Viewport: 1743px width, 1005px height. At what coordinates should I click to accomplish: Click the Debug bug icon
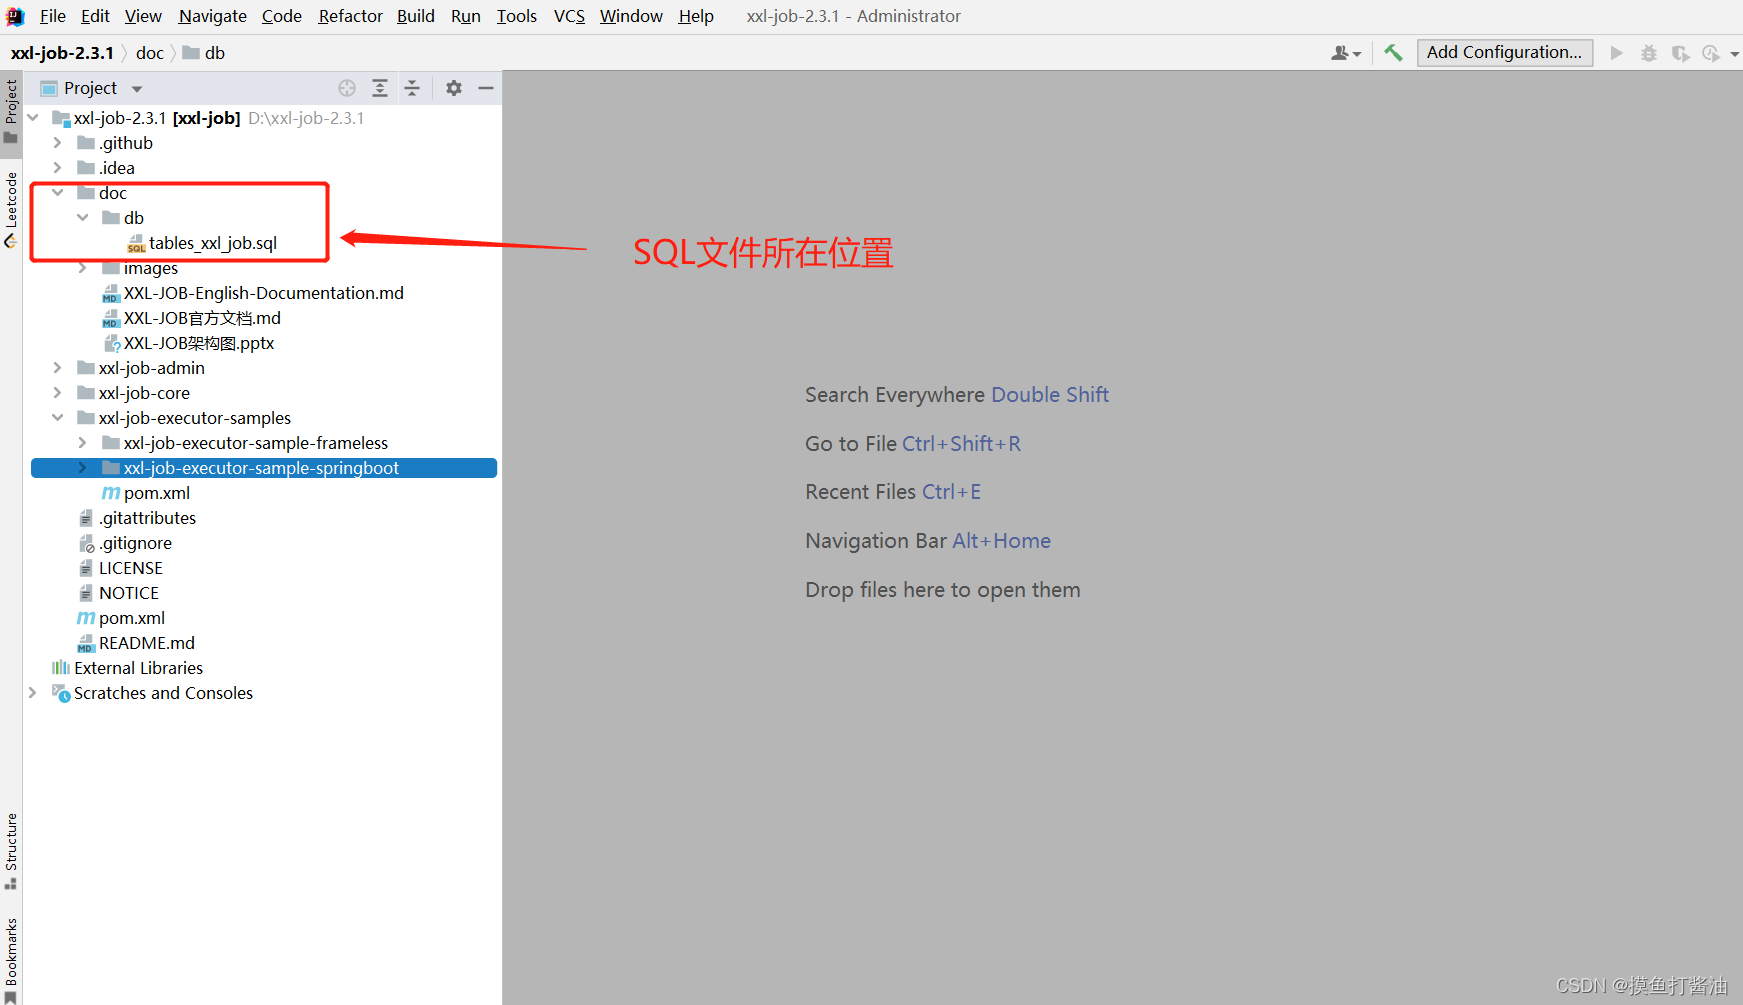click(1648, 53)
